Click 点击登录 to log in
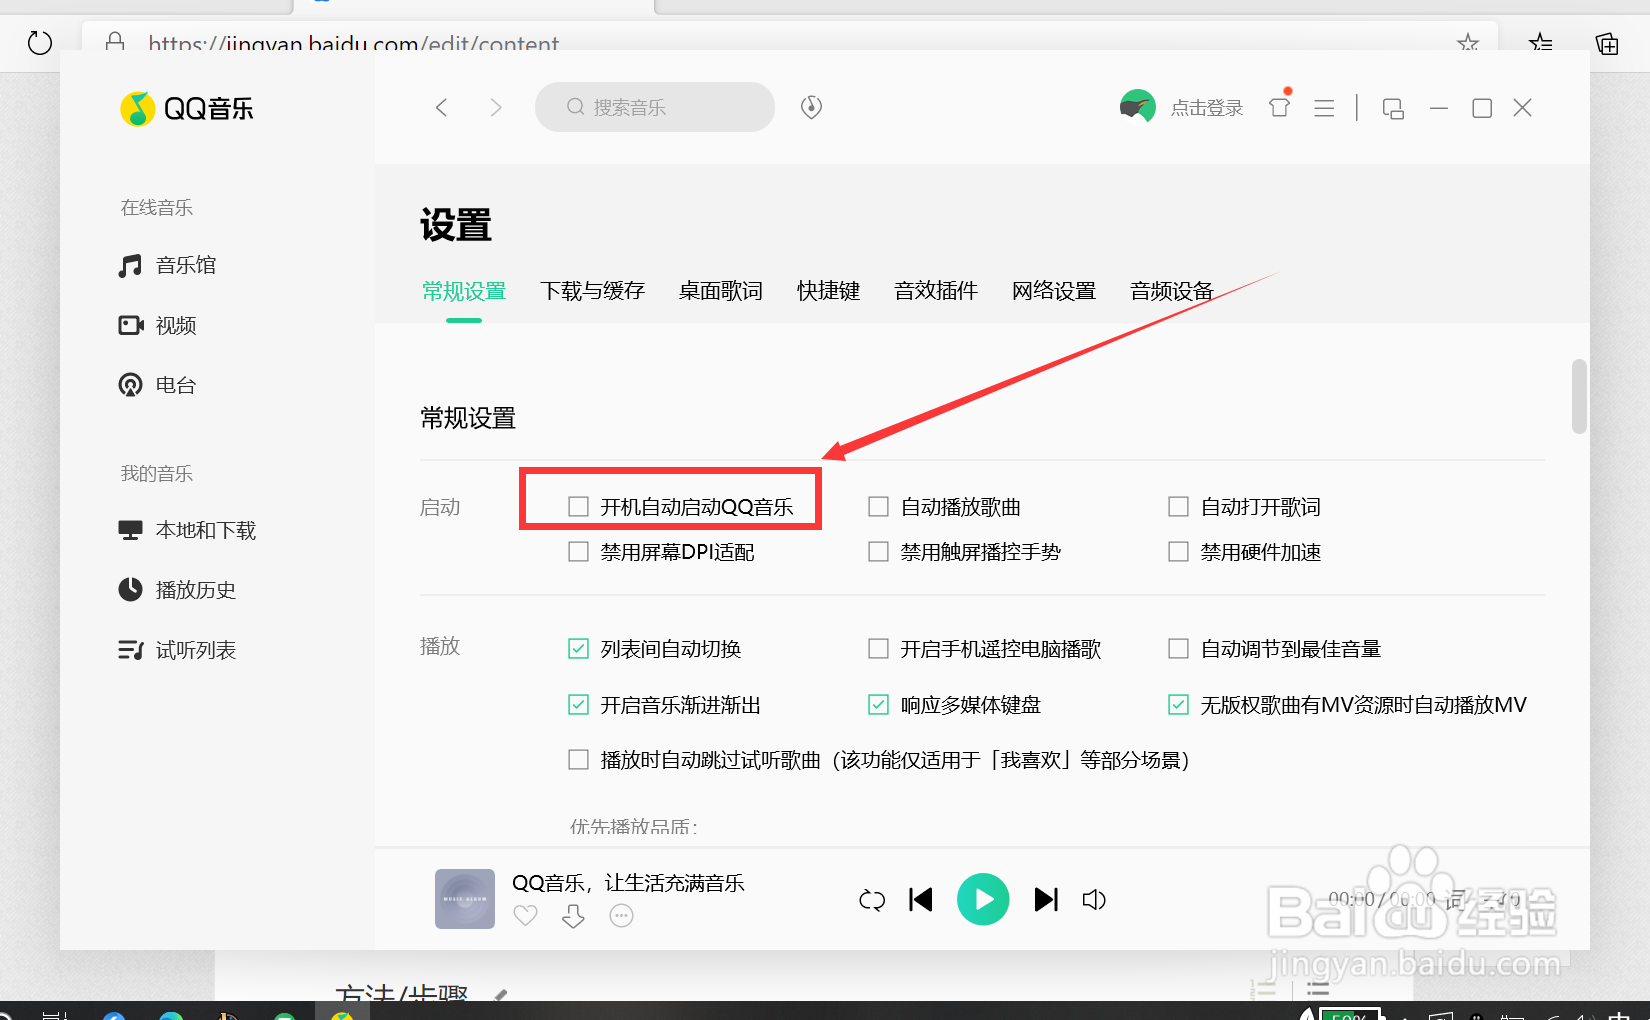 point(1207,108)
